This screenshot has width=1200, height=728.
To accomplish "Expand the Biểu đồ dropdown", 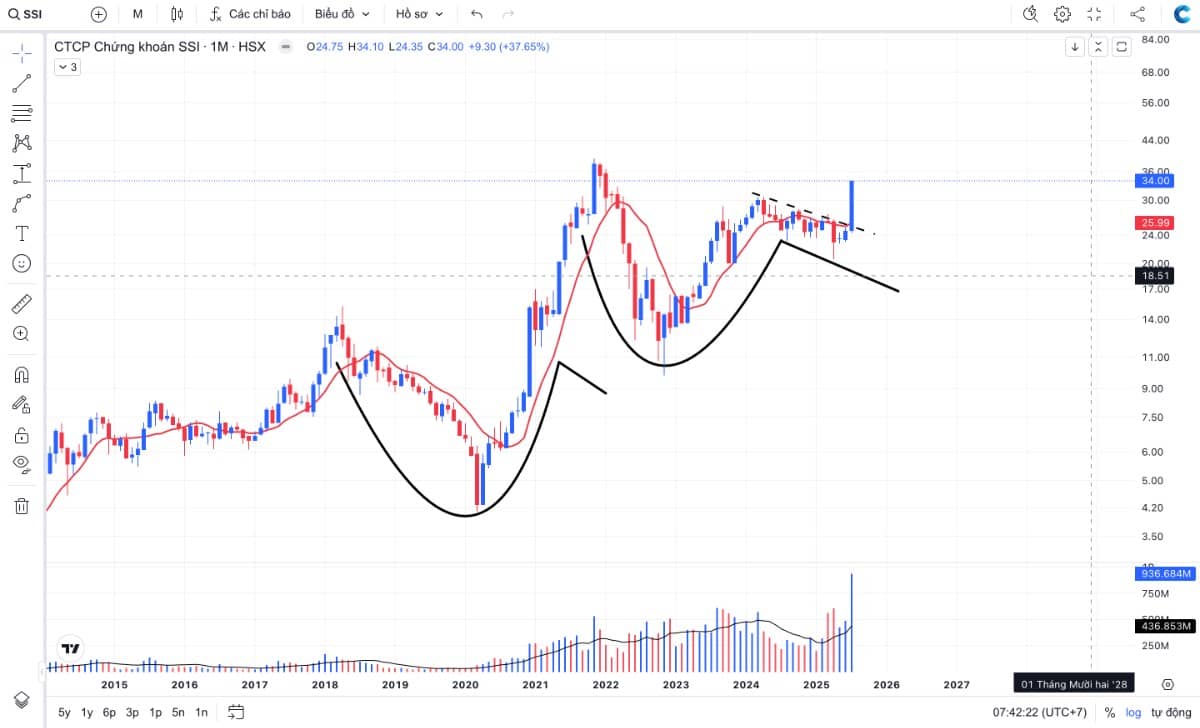I will pyautogui.click(x=342, y=14).
